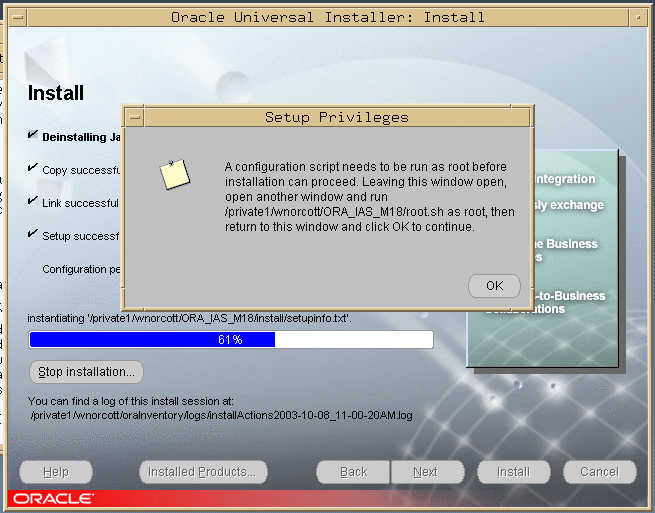Click the Oracle logo in the footer

[x=53, y=499]
